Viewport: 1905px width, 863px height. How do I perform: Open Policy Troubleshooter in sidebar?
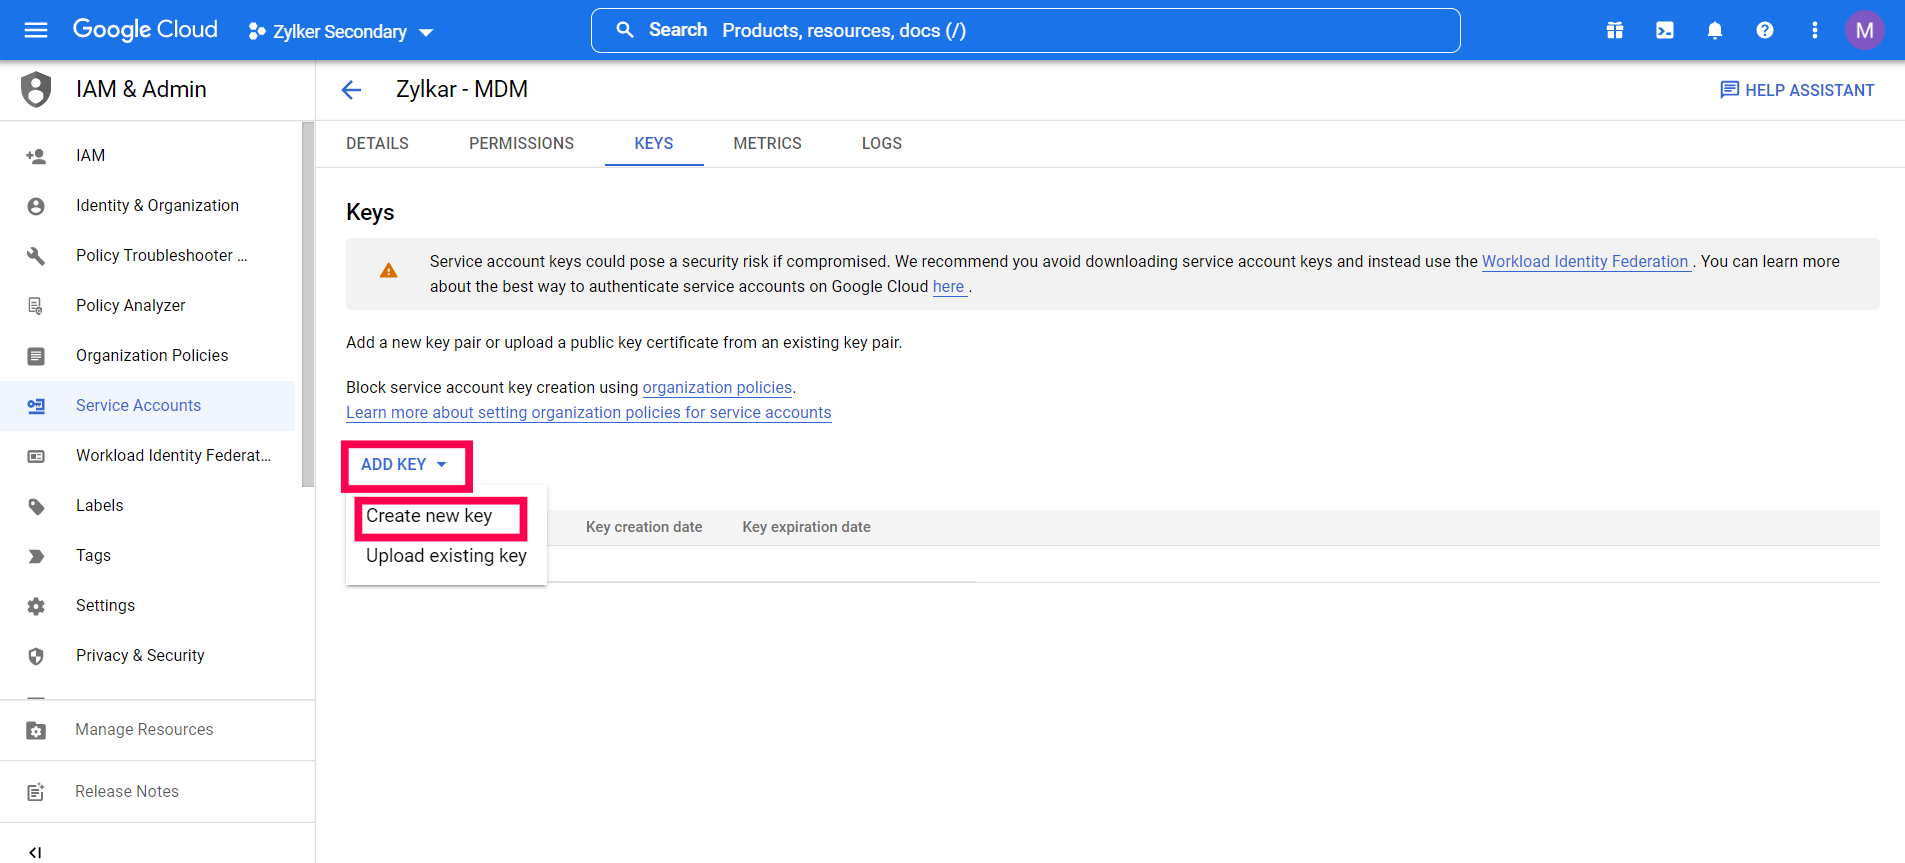pos(148,255)
